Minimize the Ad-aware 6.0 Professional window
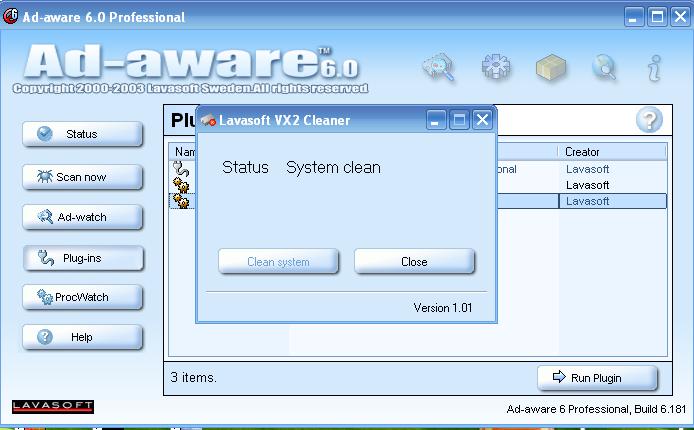Screen dimensions: 694x430 click(x=634, y=17)
